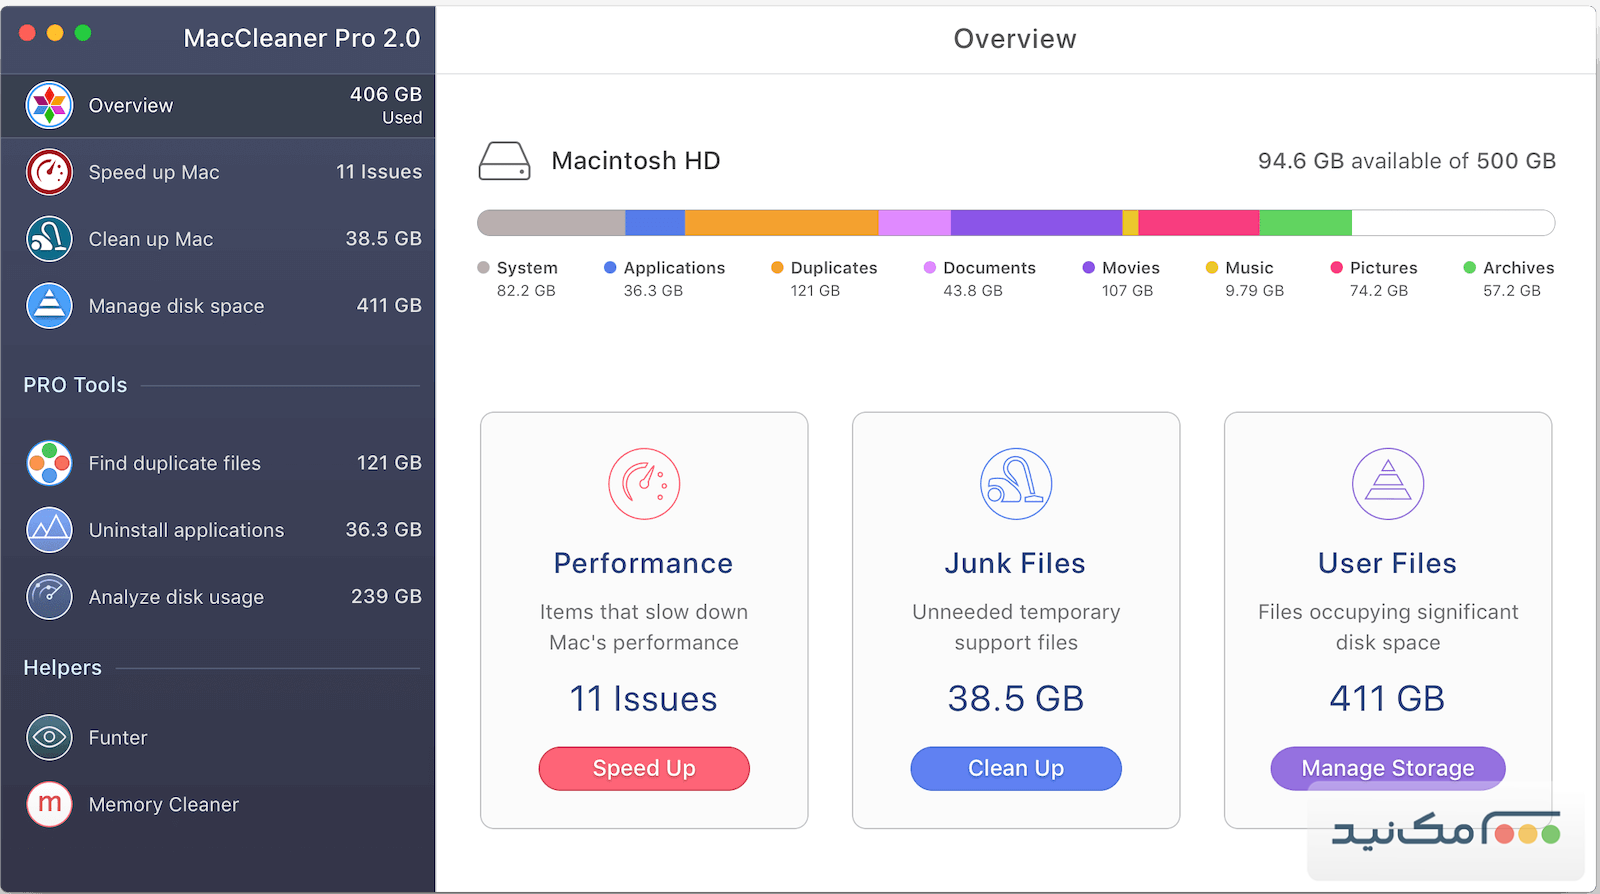Open Analyze disk usage tool
The height and width of the screenshot is (894, 1600).
[x=218, y=597]
